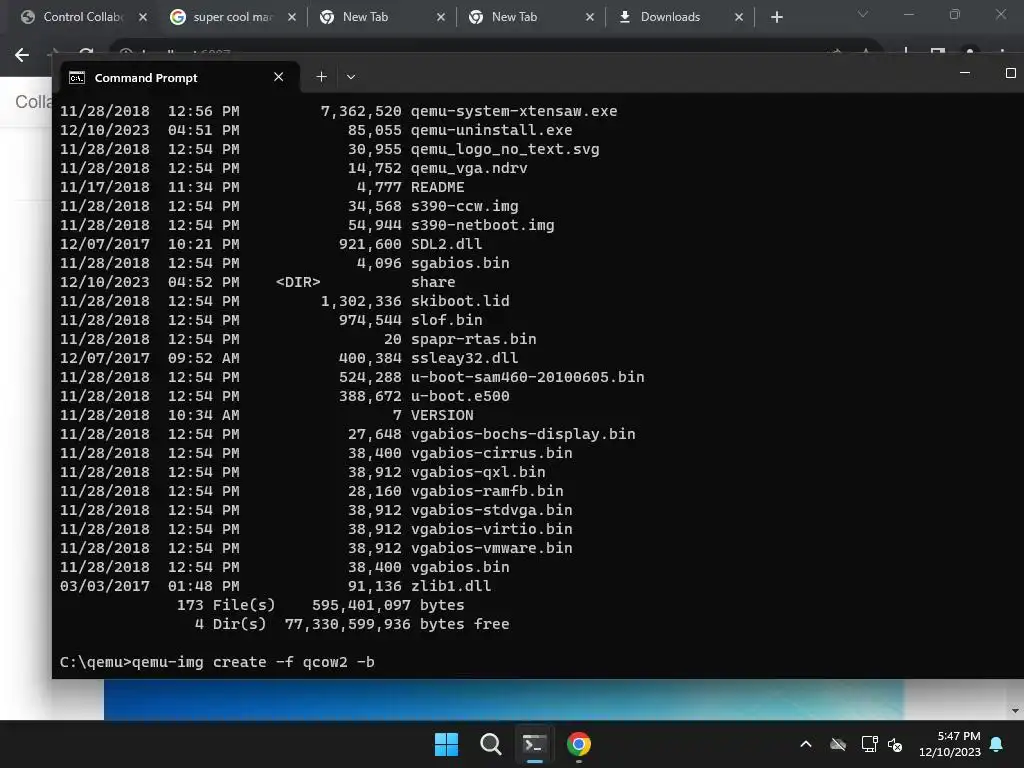1024x768 pixels.
Task: Close the Command Prompt terminal tab
Action: [x=279, y=77]
